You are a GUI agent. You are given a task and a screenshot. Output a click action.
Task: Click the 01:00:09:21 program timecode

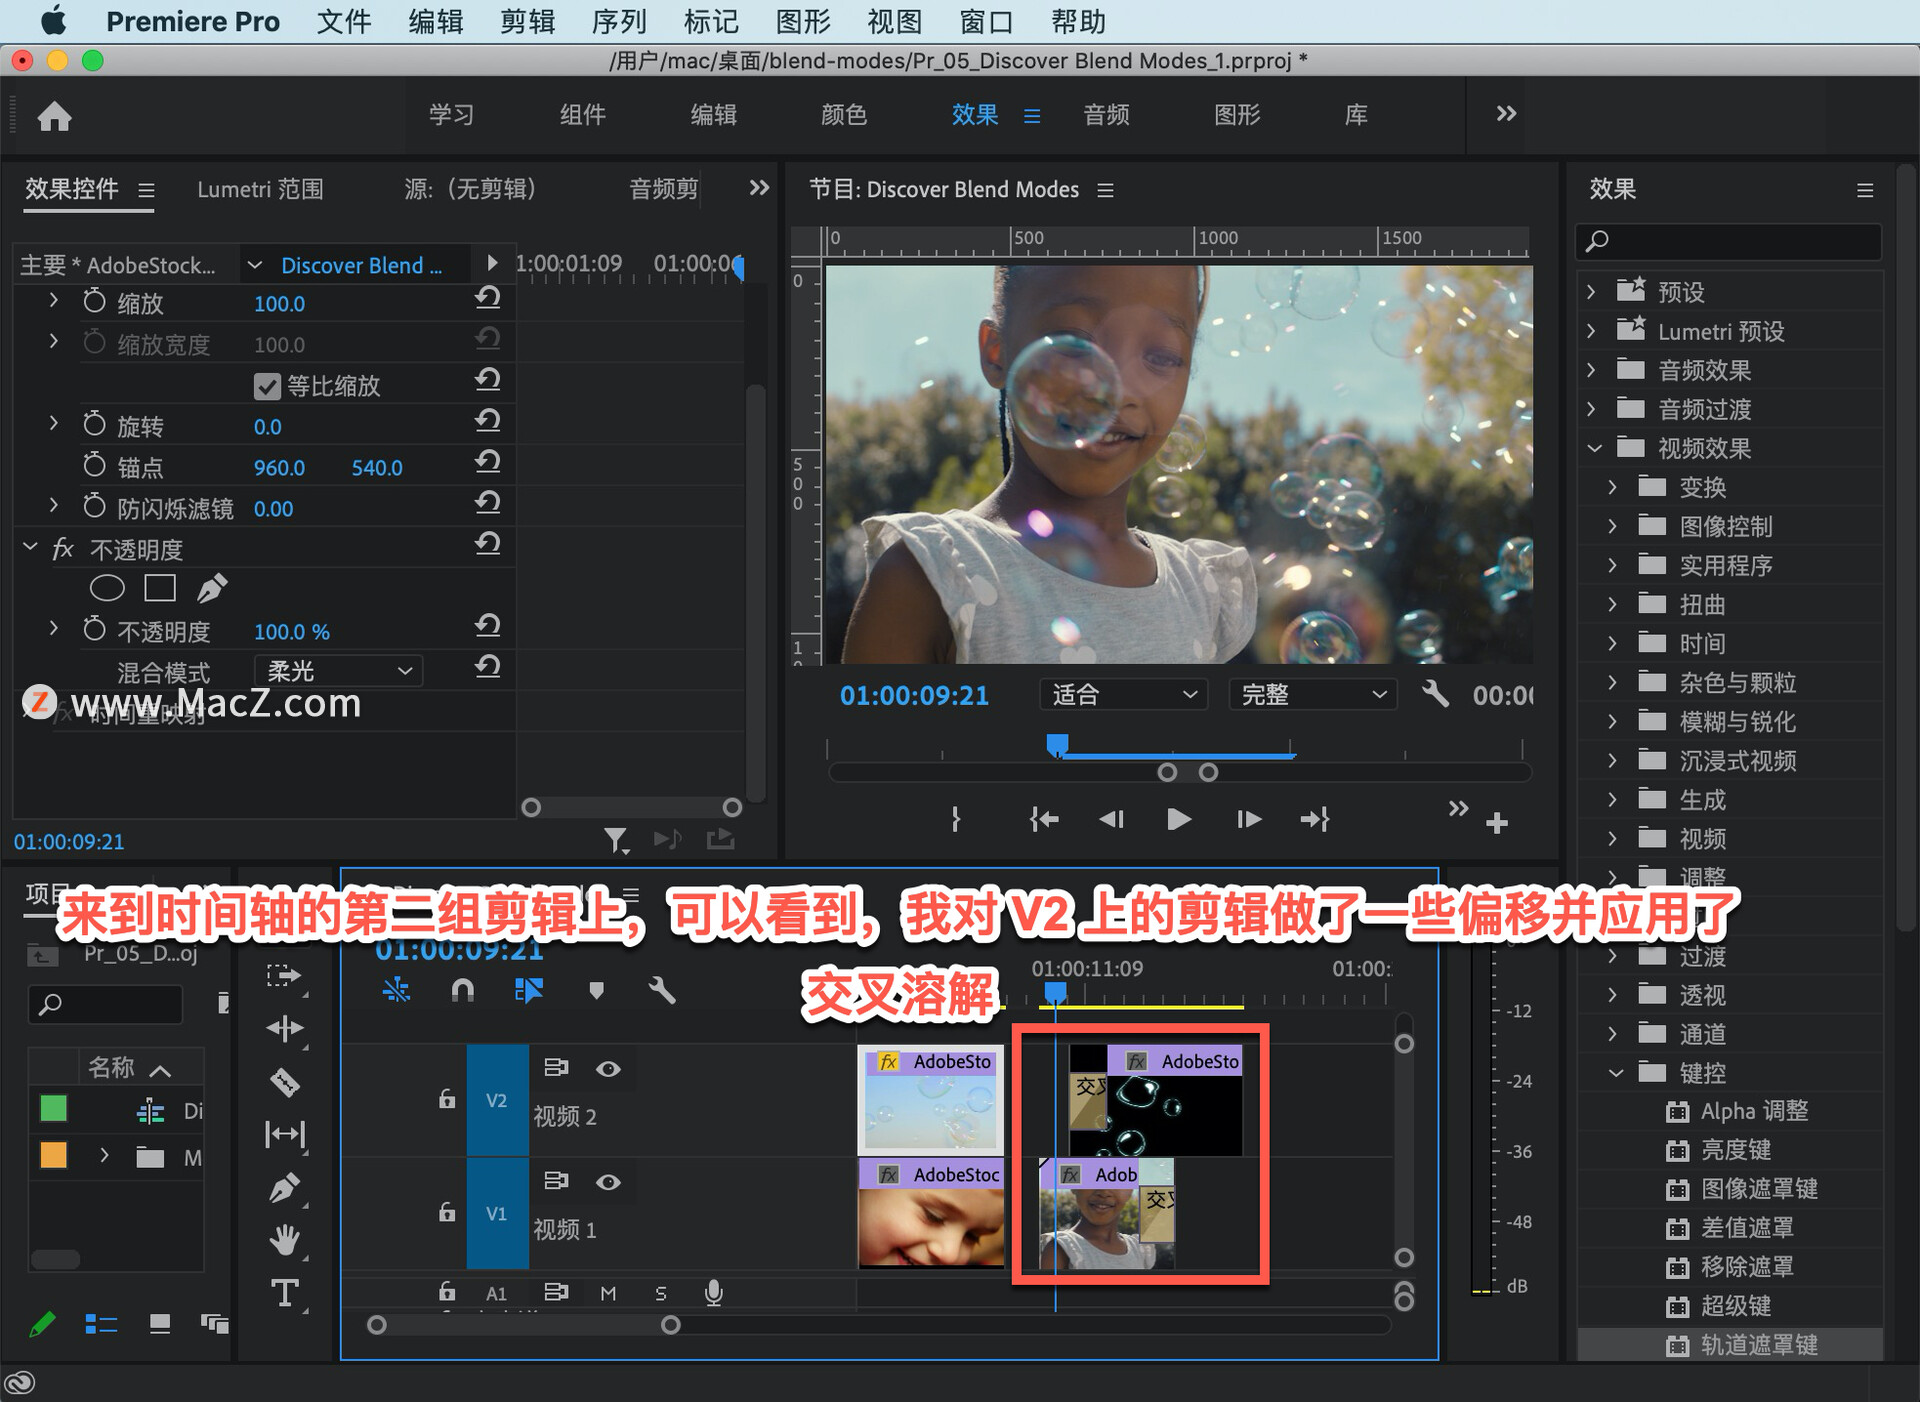(x=913, y=695)
